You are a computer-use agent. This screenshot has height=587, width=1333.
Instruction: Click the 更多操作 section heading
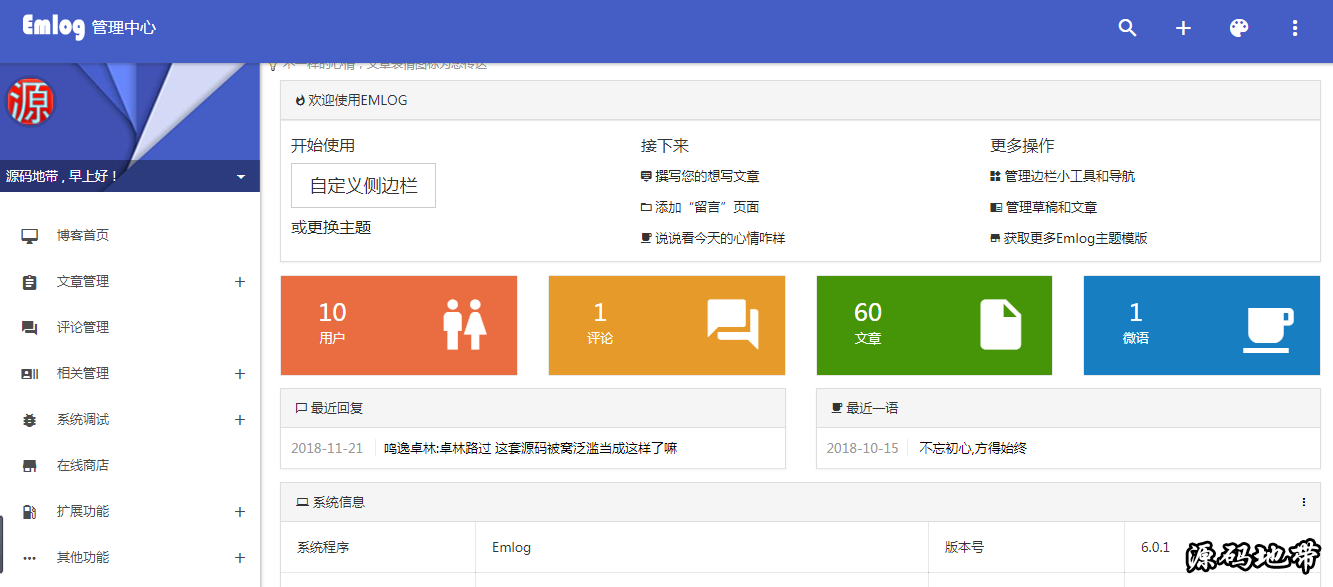[1023, 146]
